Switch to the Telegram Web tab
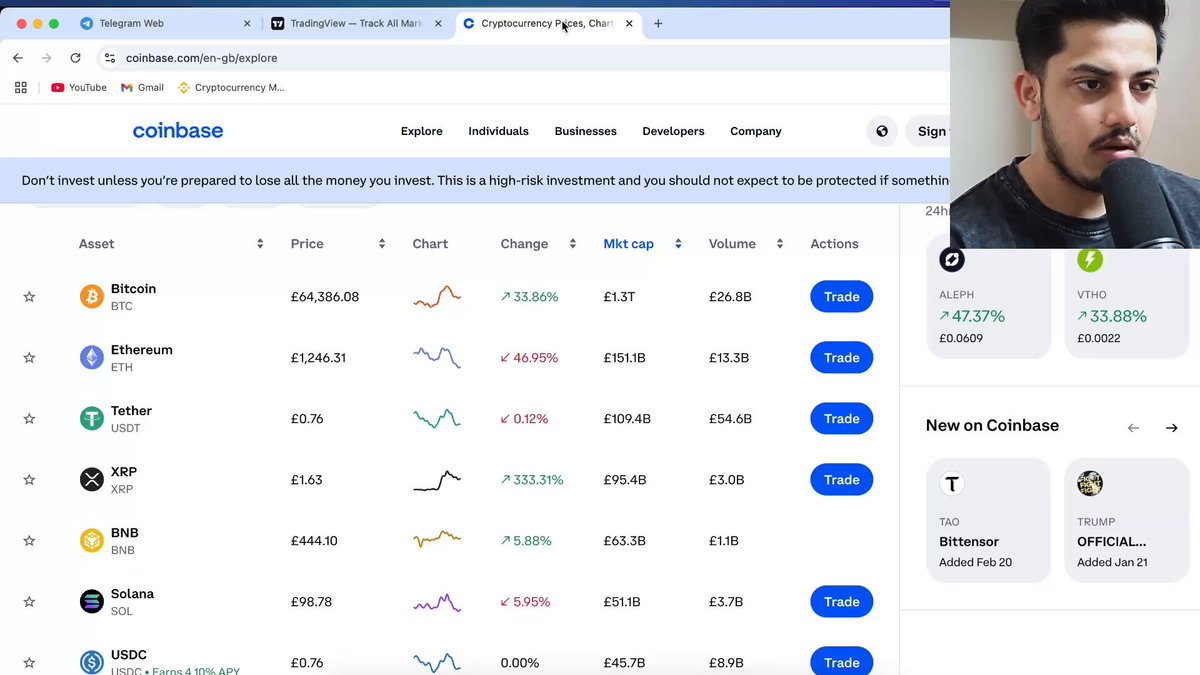Image resolution: width=1200 pixels, height=675 pixels. click(x=165, y=23)
